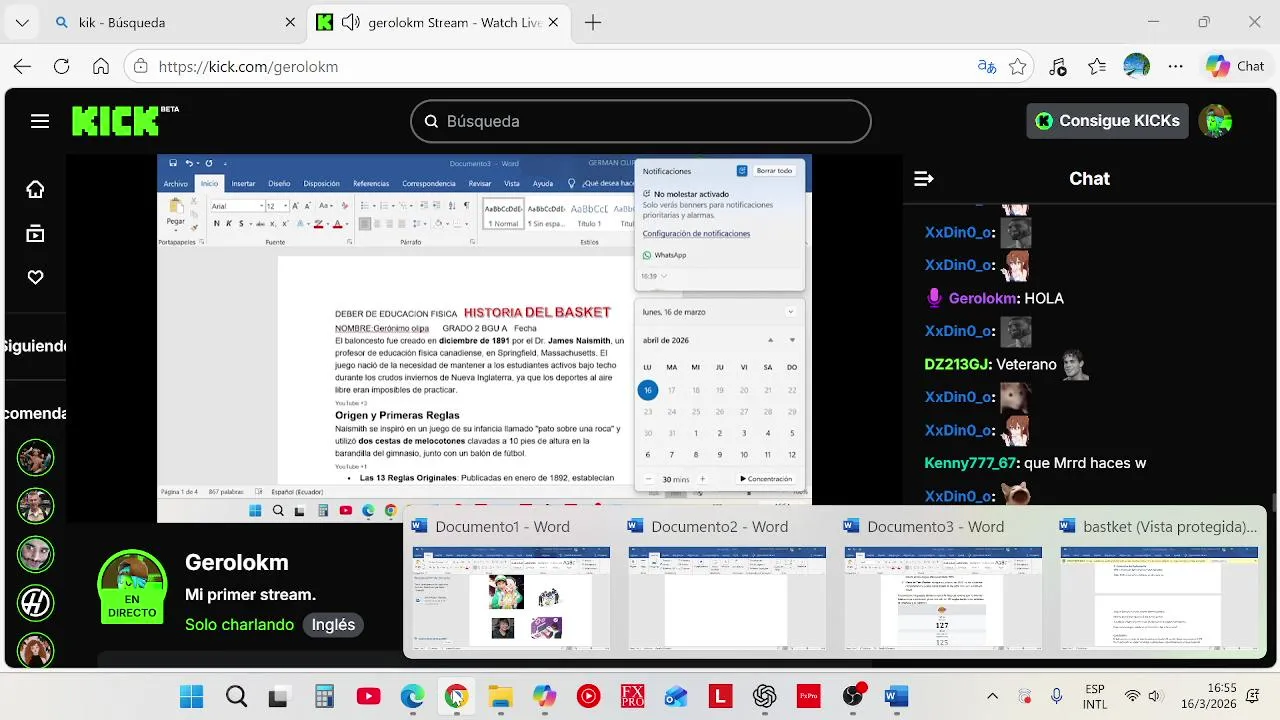The height and width of the screenshot is (720, 1280).
Task: Open the Edge media control icon
Action: tap(1058, 66)
